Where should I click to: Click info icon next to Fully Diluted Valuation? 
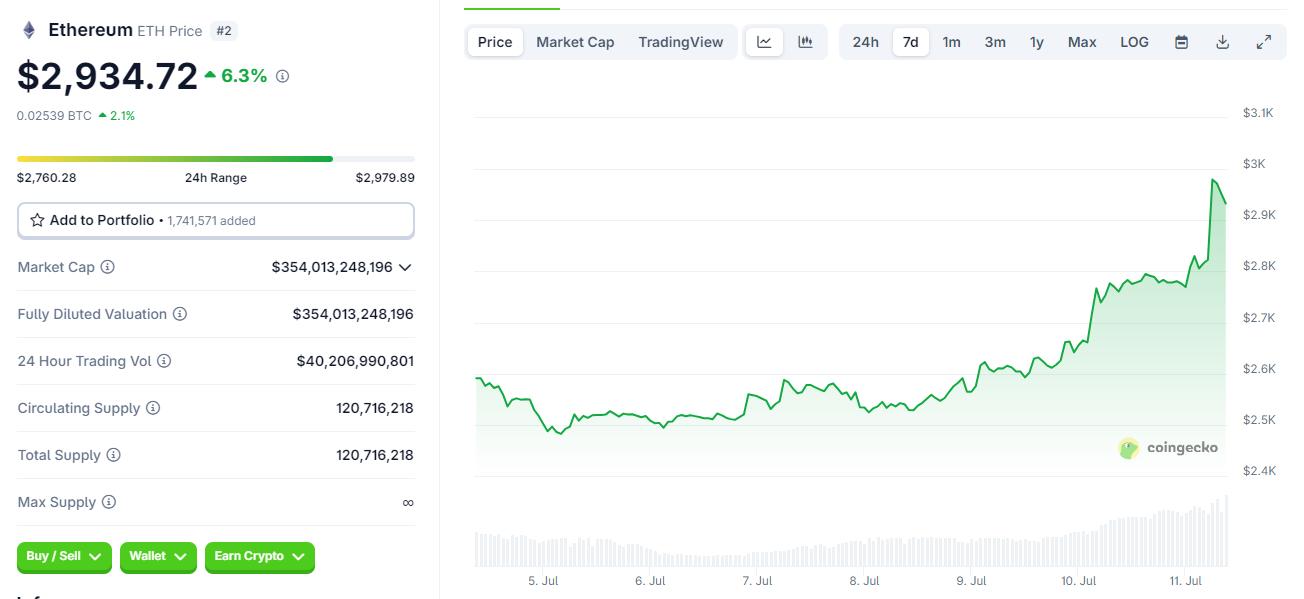tap(180, 314)
